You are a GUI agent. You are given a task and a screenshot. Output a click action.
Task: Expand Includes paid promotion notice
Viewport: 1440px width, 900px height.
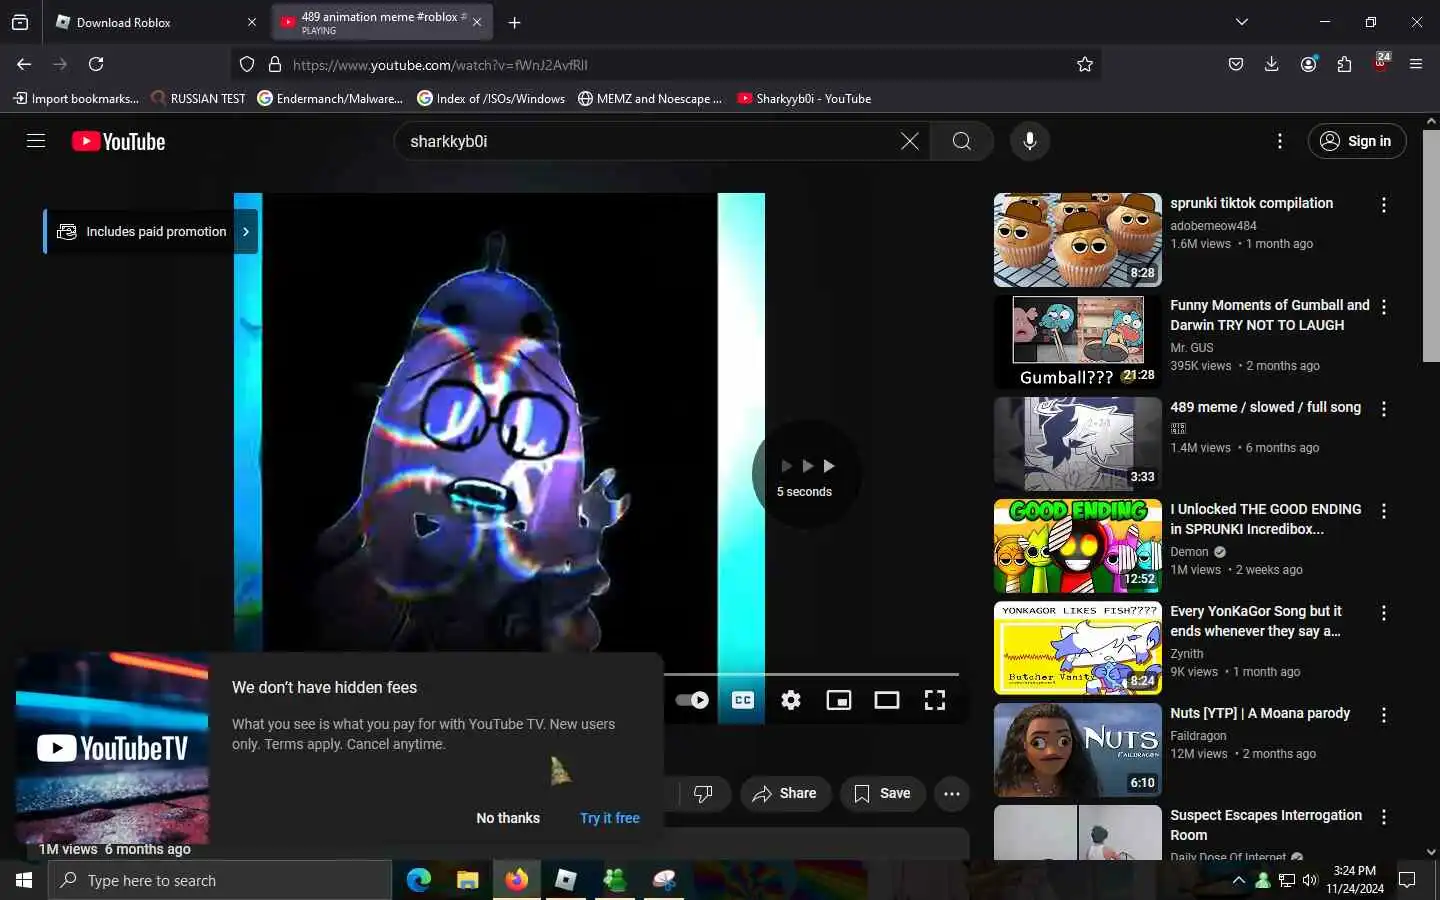152,231
